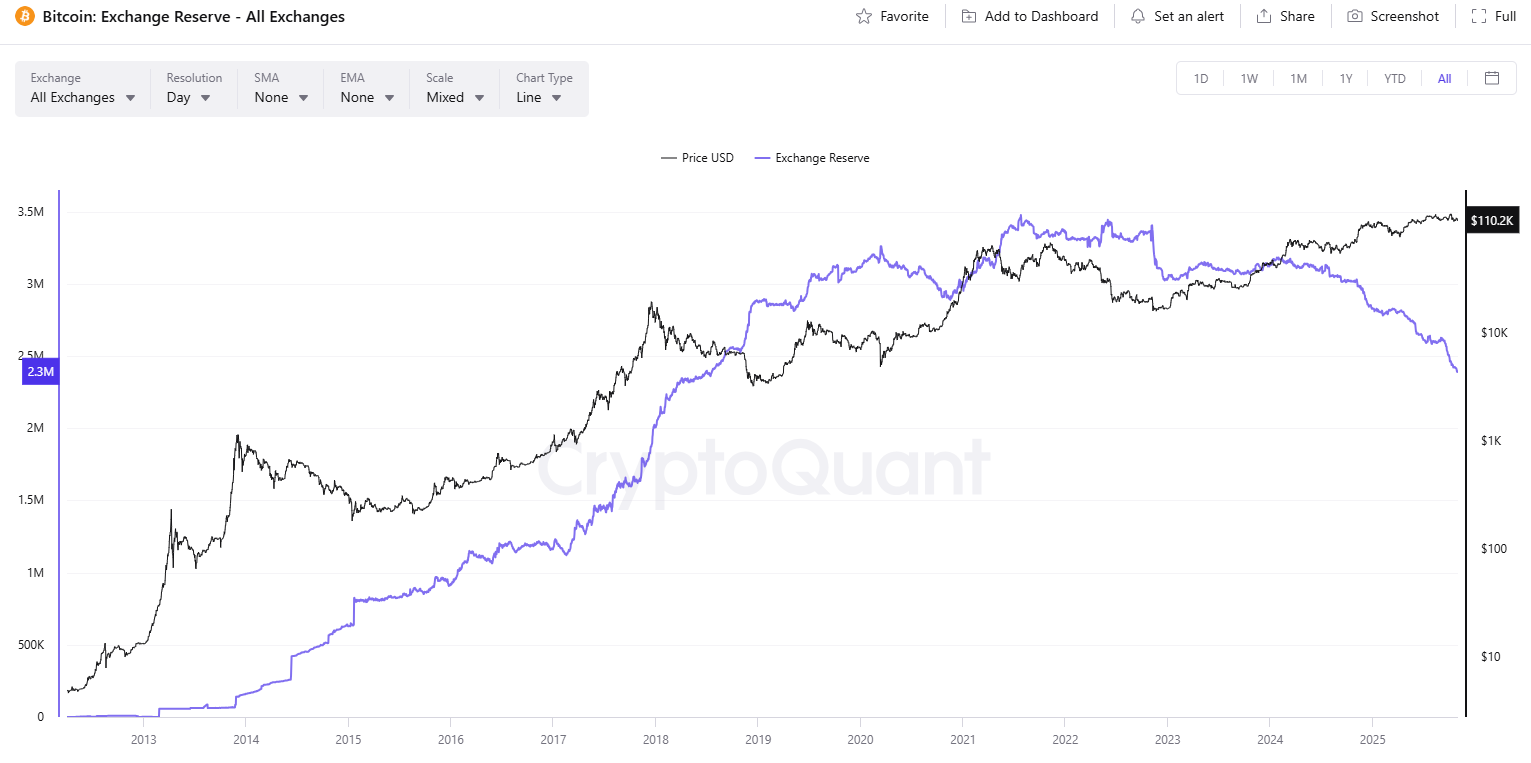Click the Set an alert bell icon
Viewport: 1531px width, 763px height.
[x=1137, y=16]
